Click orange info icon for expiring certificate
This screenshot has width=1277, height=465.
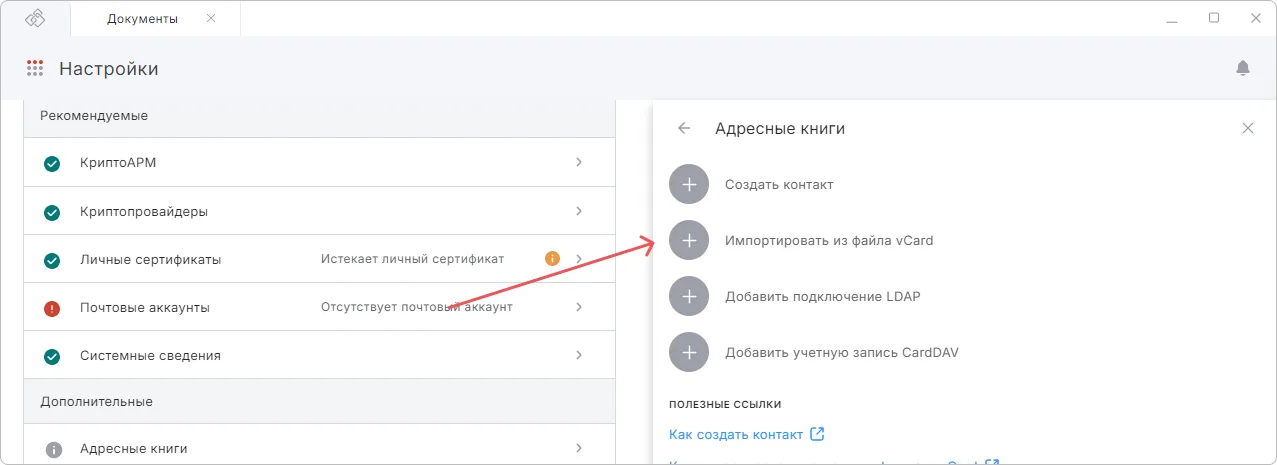[552, 259]
